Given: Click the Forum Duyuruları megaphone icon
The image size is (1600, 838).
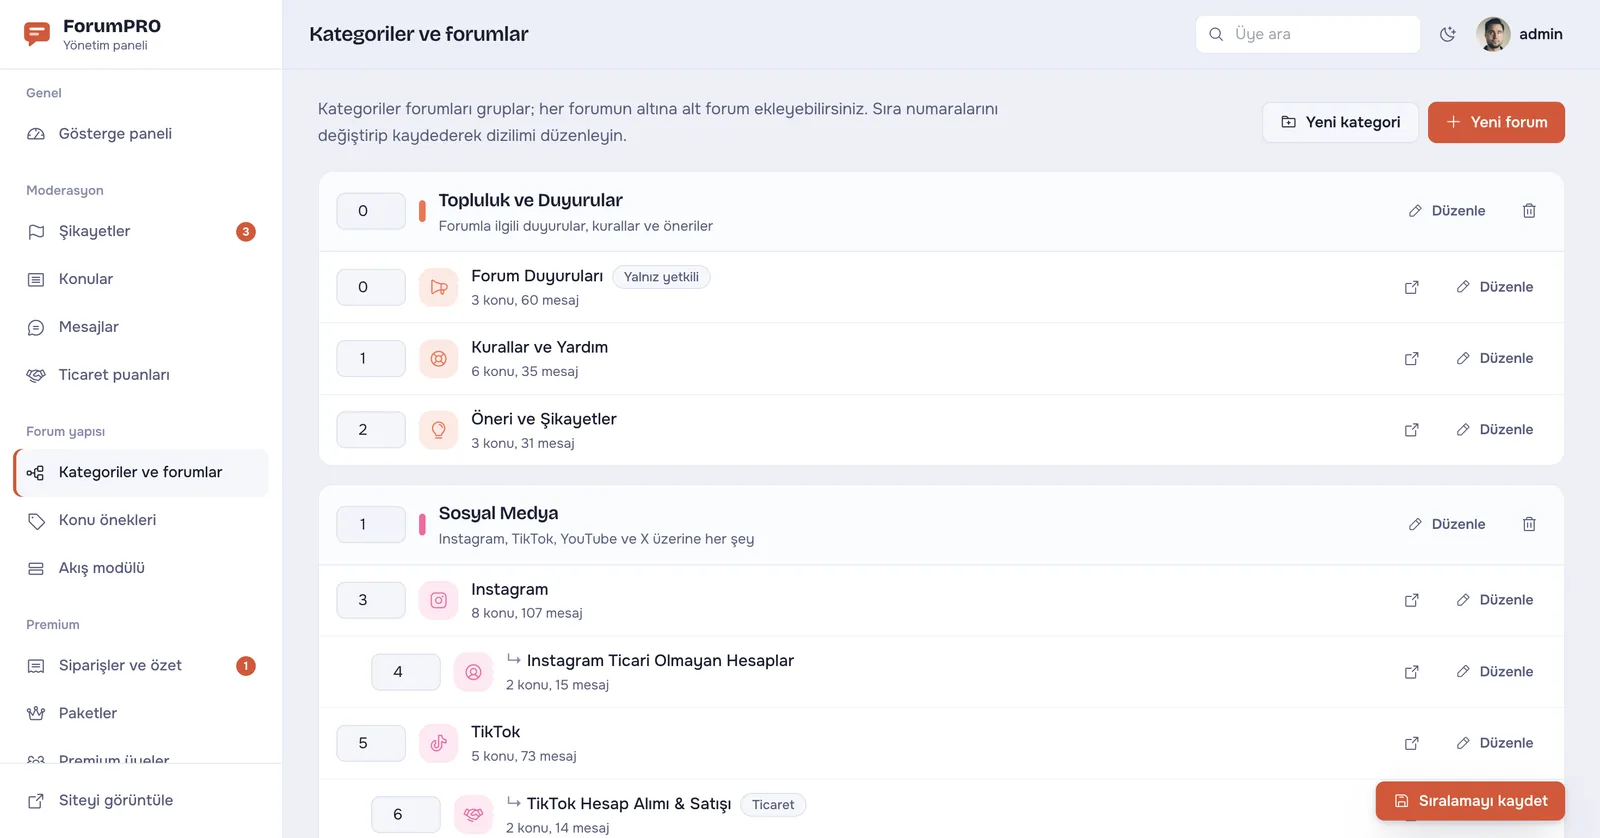Looking at the screenshot, I should pos(438,287).
